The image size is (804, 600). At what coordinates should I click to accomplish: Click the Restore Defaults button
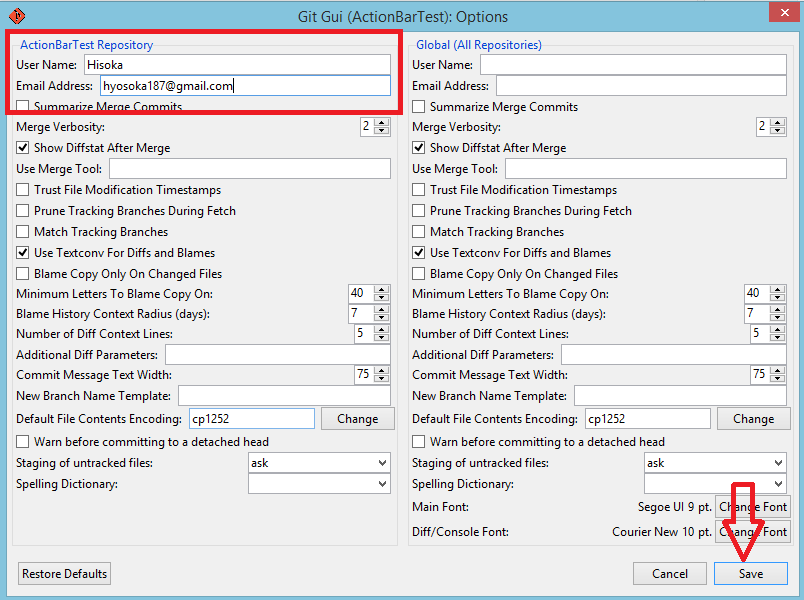(65, 573)
